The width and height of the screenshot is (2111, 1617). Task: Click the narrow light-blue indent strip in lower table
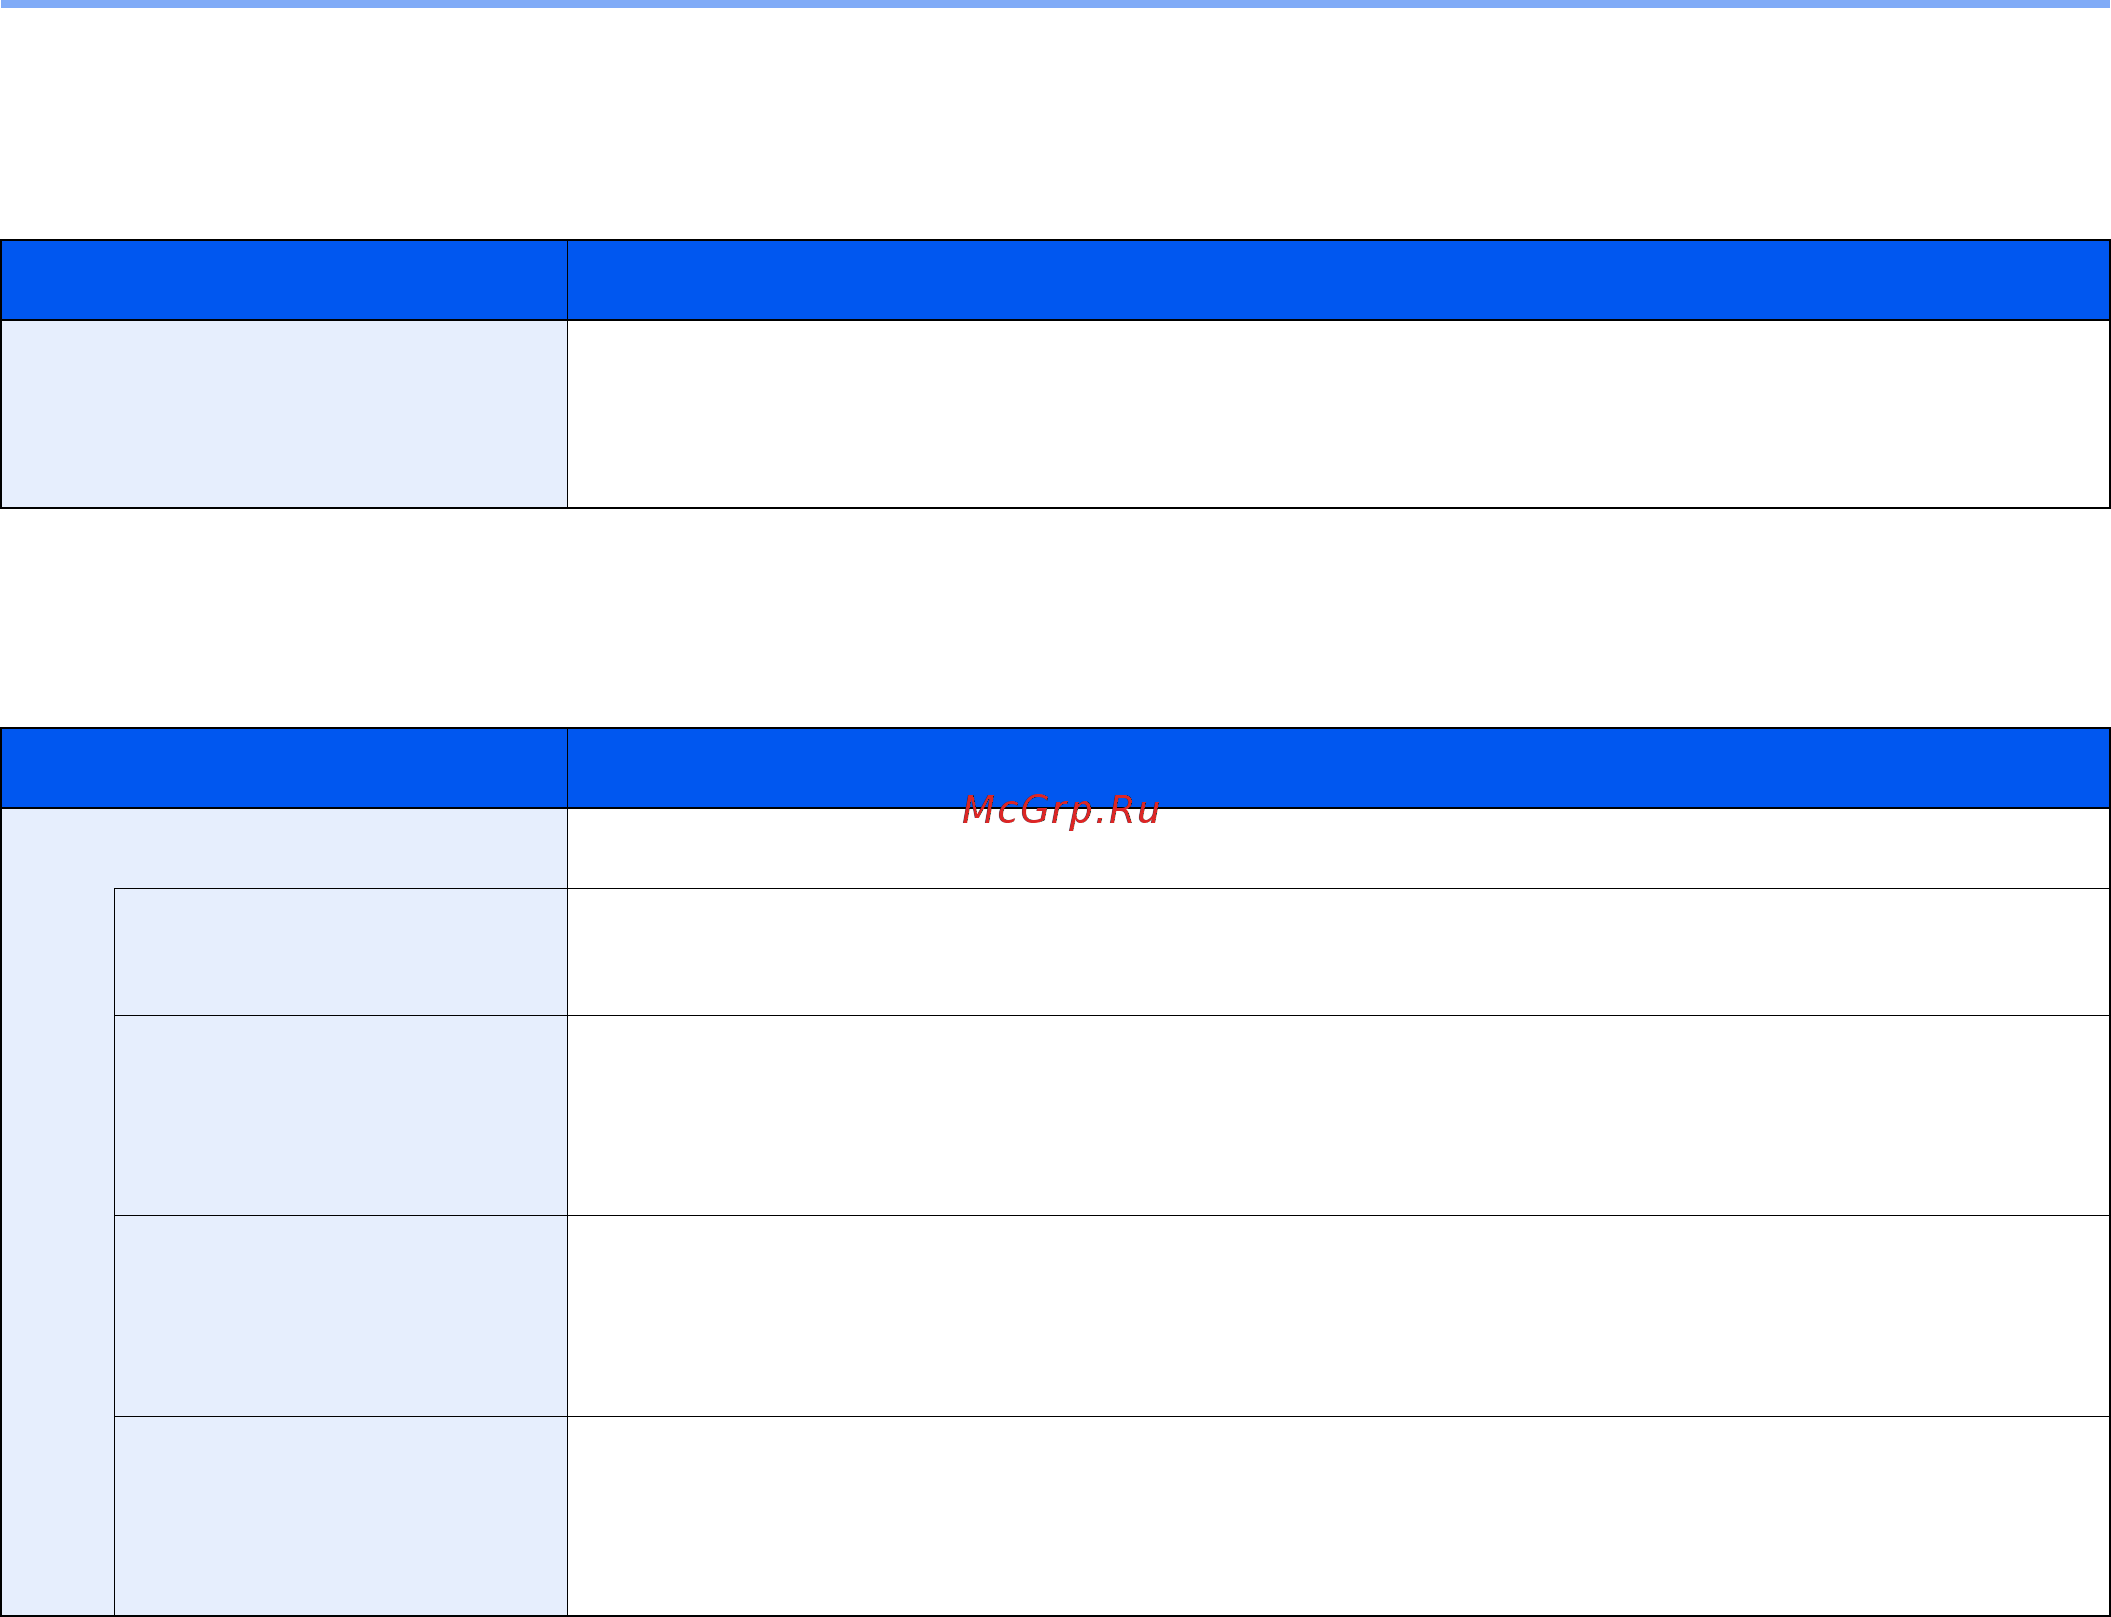(58, 1252)
